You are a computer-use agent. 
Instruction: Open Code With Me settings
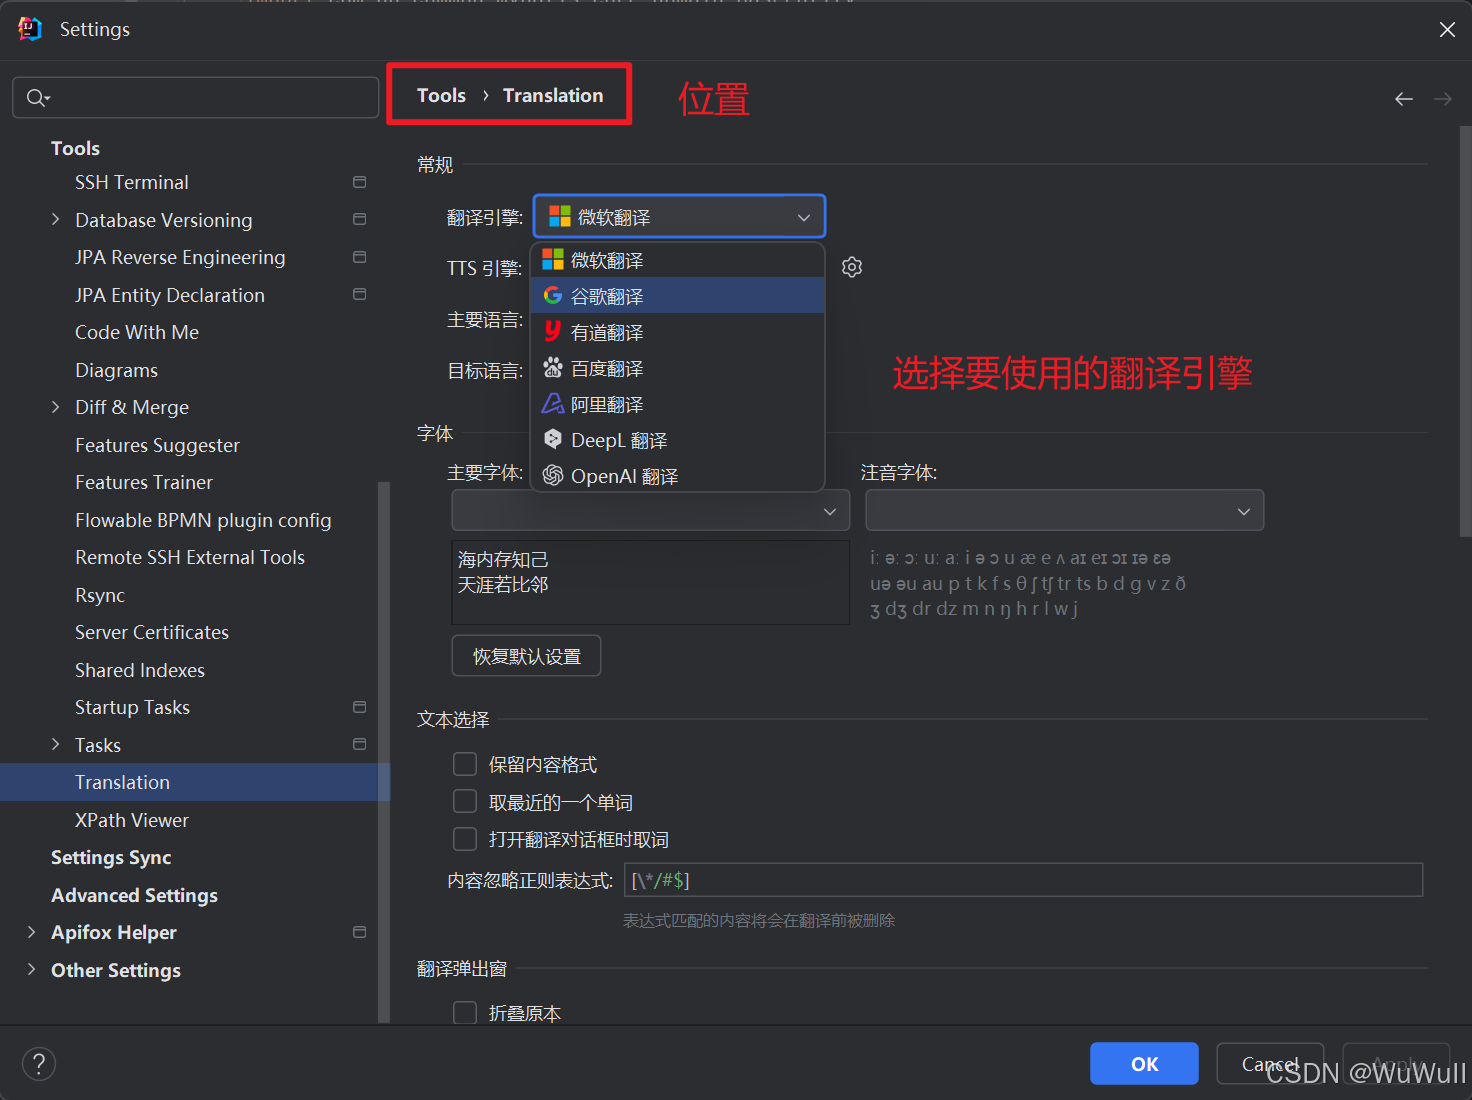137,332
